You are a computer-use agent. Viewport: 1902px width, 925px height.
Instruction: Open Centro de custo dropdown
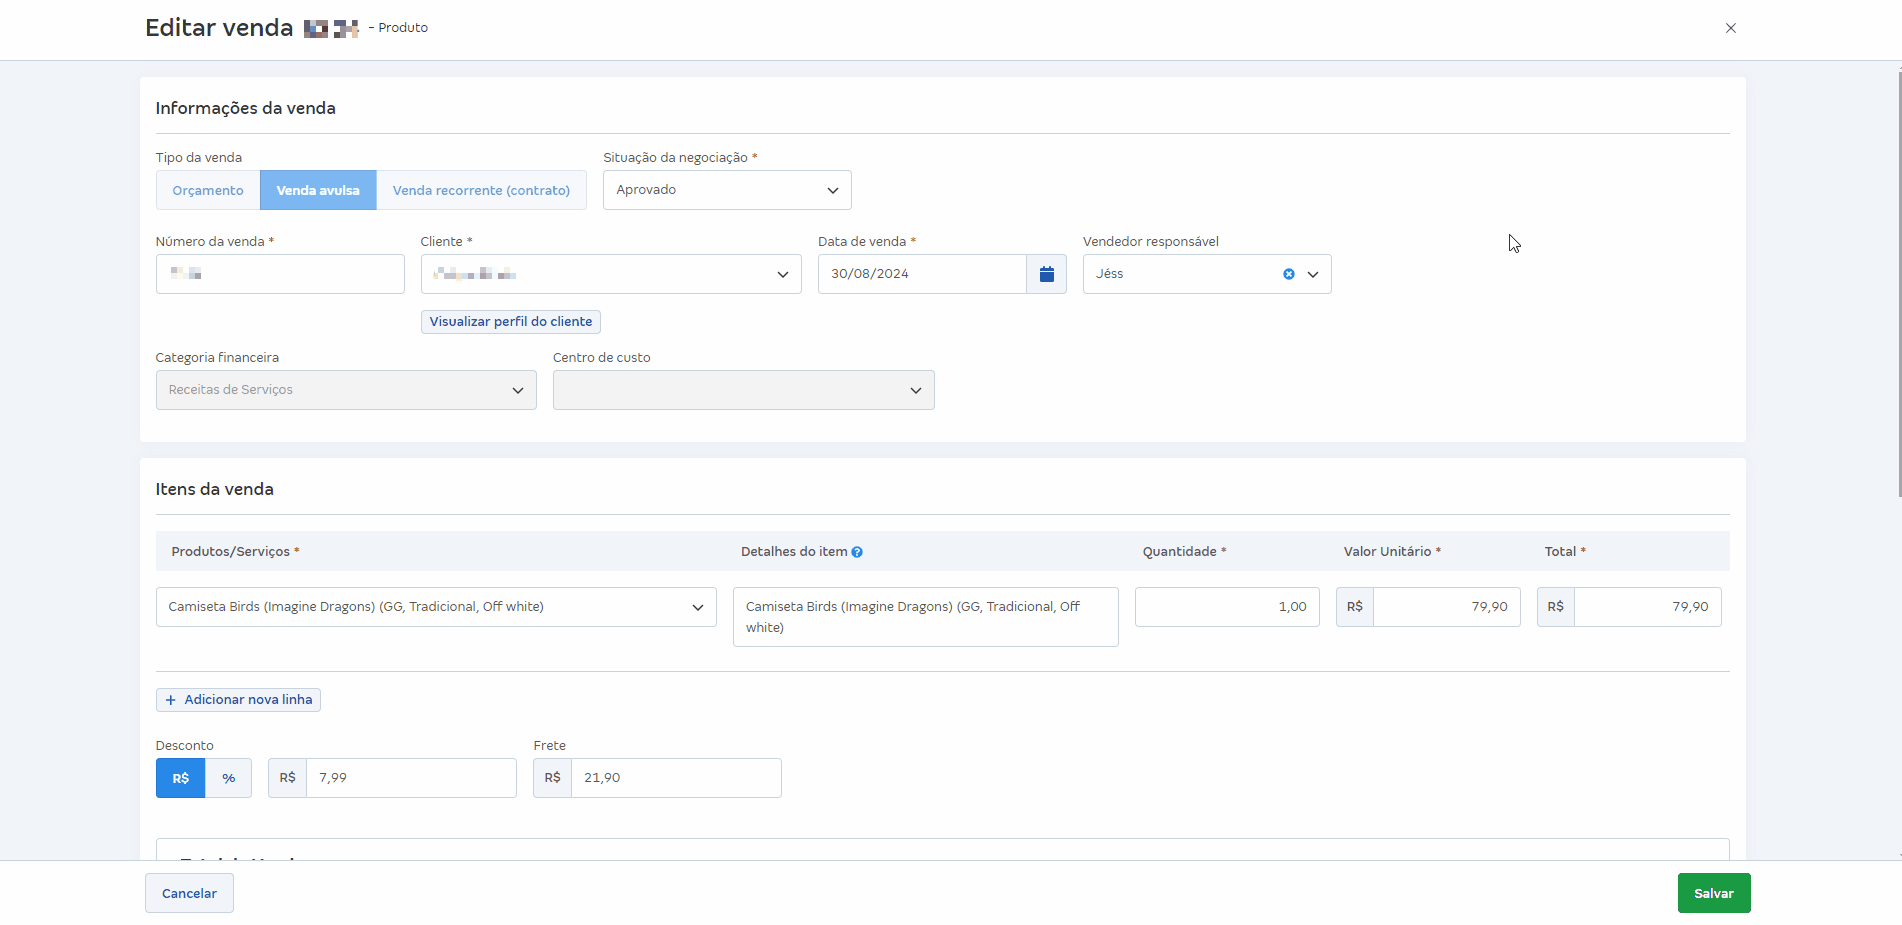click(x=744, y=390)
